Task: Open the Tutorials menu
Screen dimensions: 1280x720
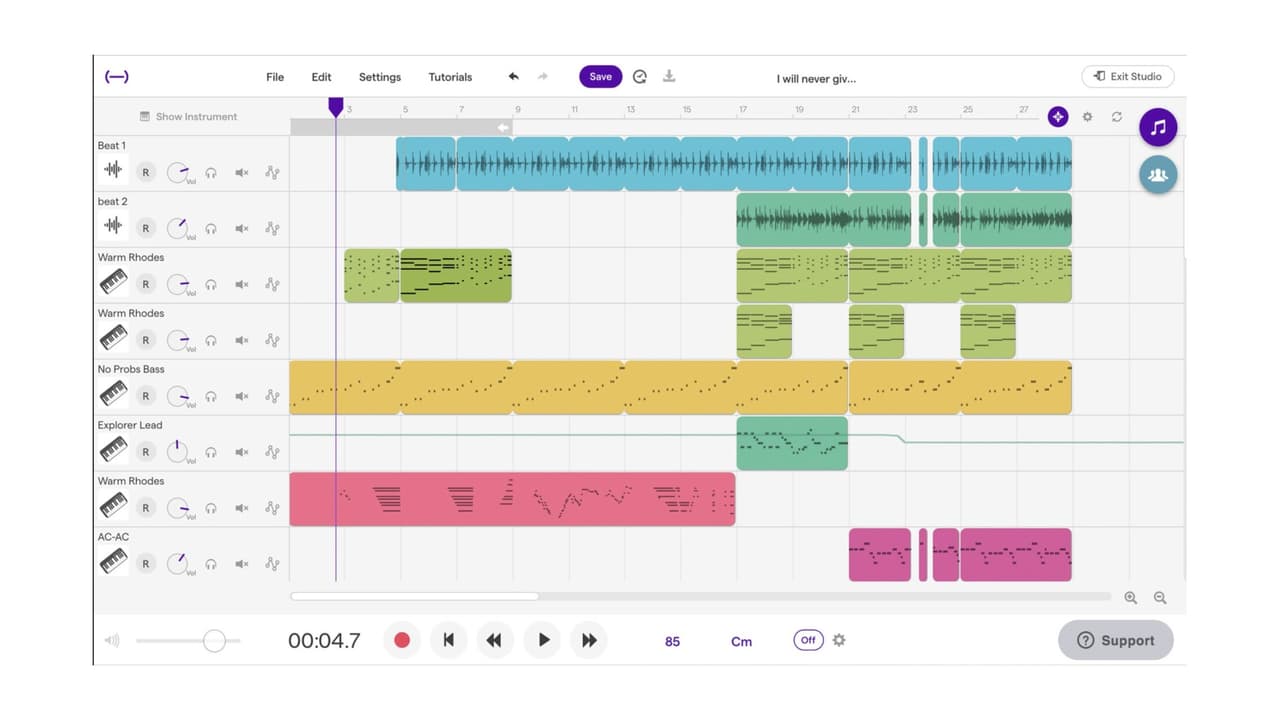Action: coord(450,77)
